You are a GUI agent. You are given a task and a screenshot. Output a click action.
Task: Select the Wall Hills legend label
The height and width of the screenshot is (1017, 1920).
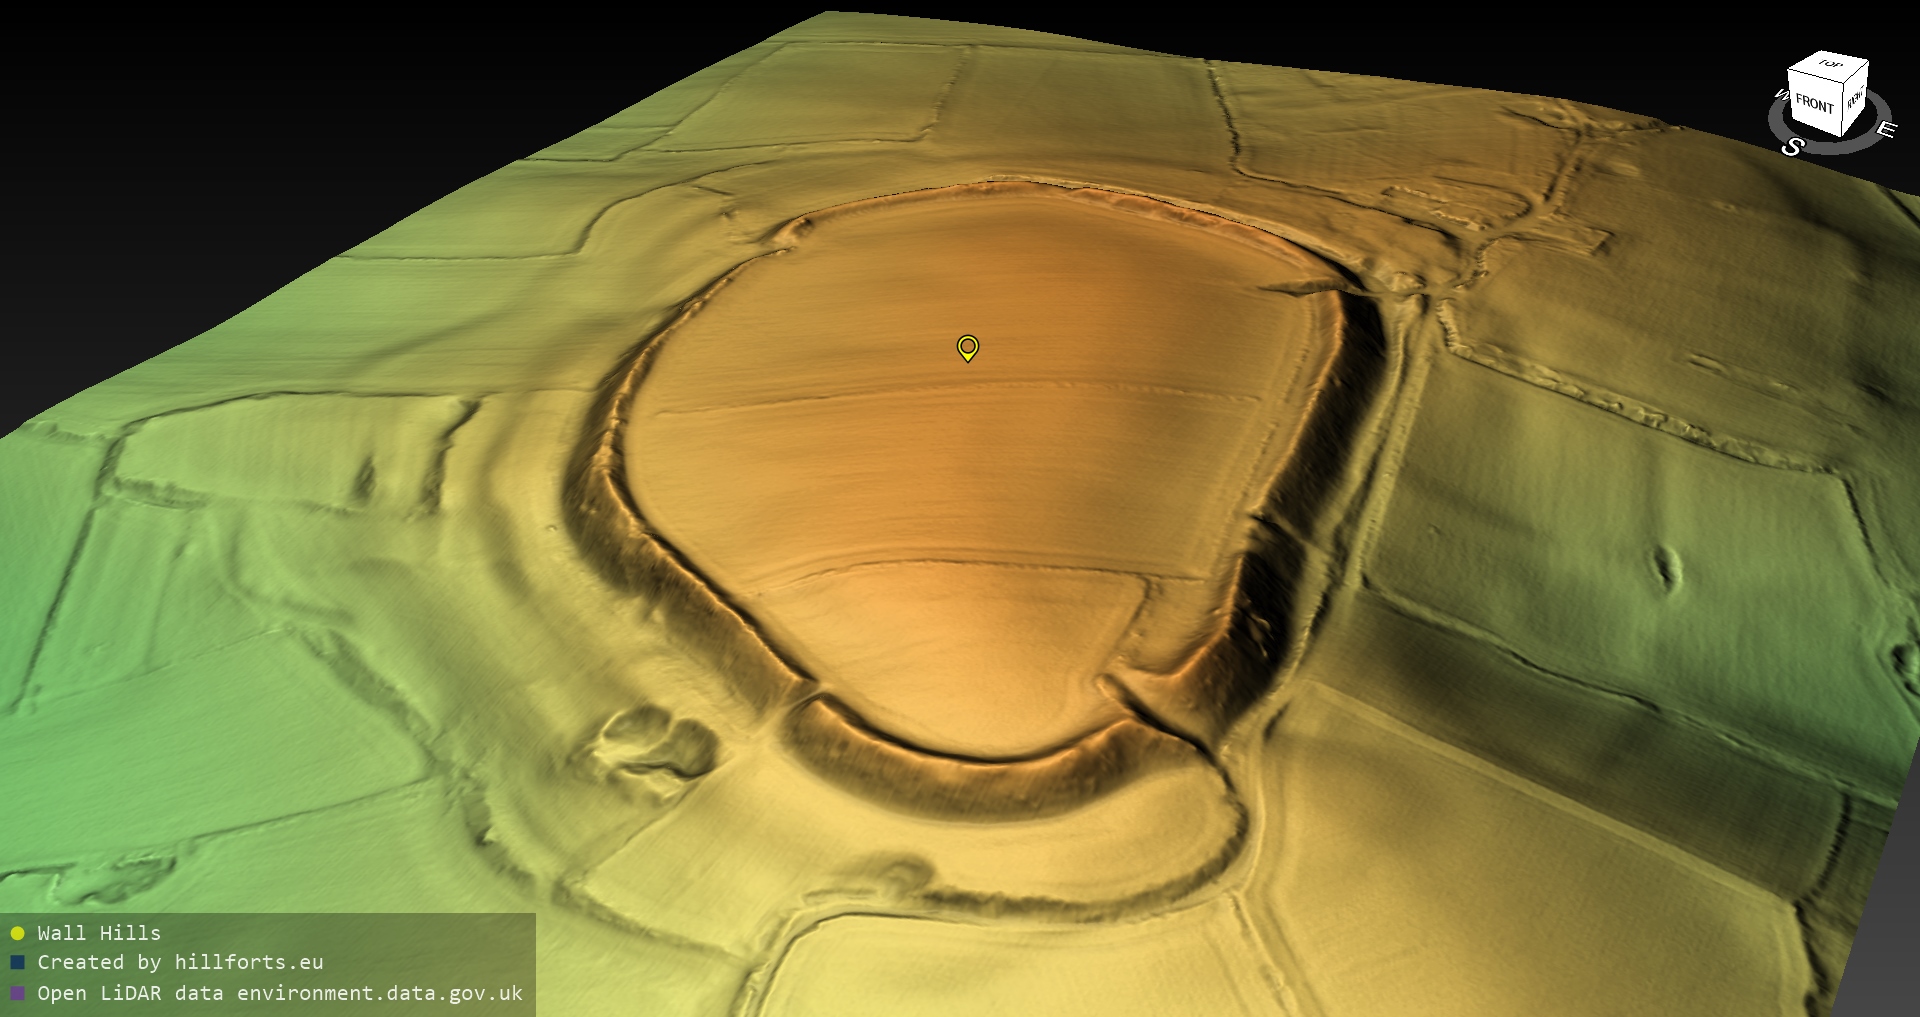point(99,933)
